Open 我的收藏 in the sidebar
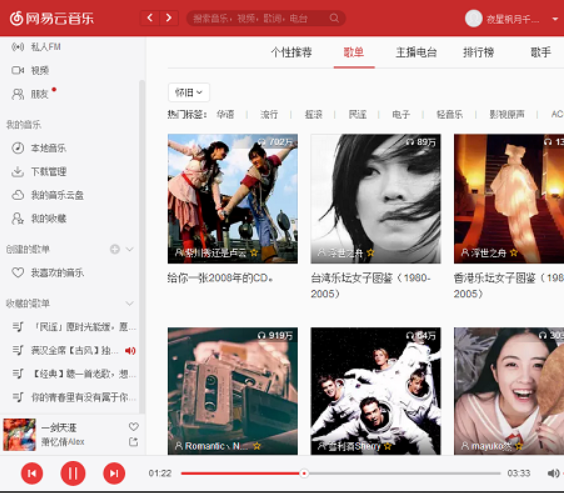Image resolution: width=564 pixels, height=493 pixels. pos(39,218)
